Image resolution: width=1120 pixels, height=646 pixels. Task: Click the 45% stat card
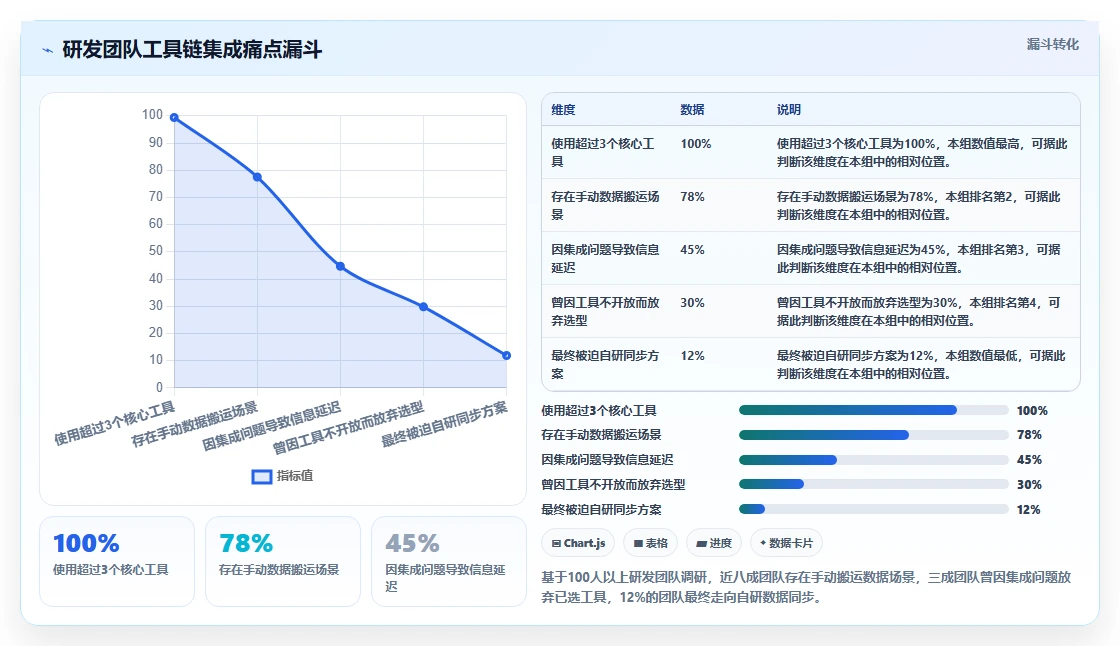449,562
